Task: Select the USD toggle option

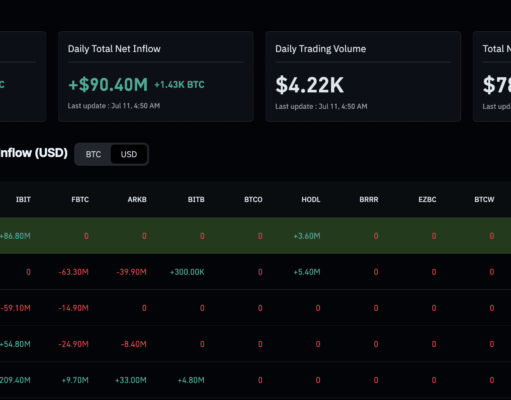Action: tap(129, 154)
